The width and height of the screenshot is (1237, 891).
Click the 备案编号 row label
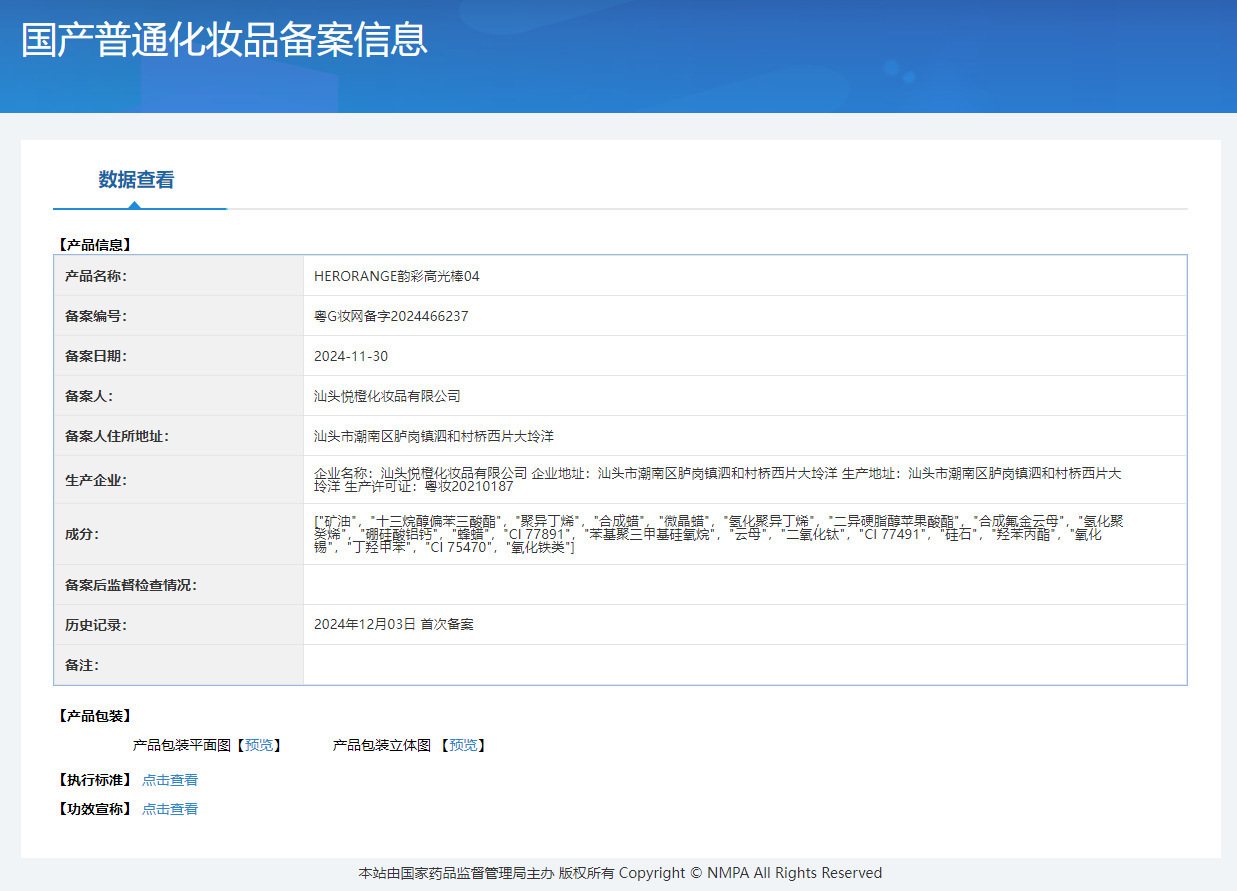click(x=96, y=316)
